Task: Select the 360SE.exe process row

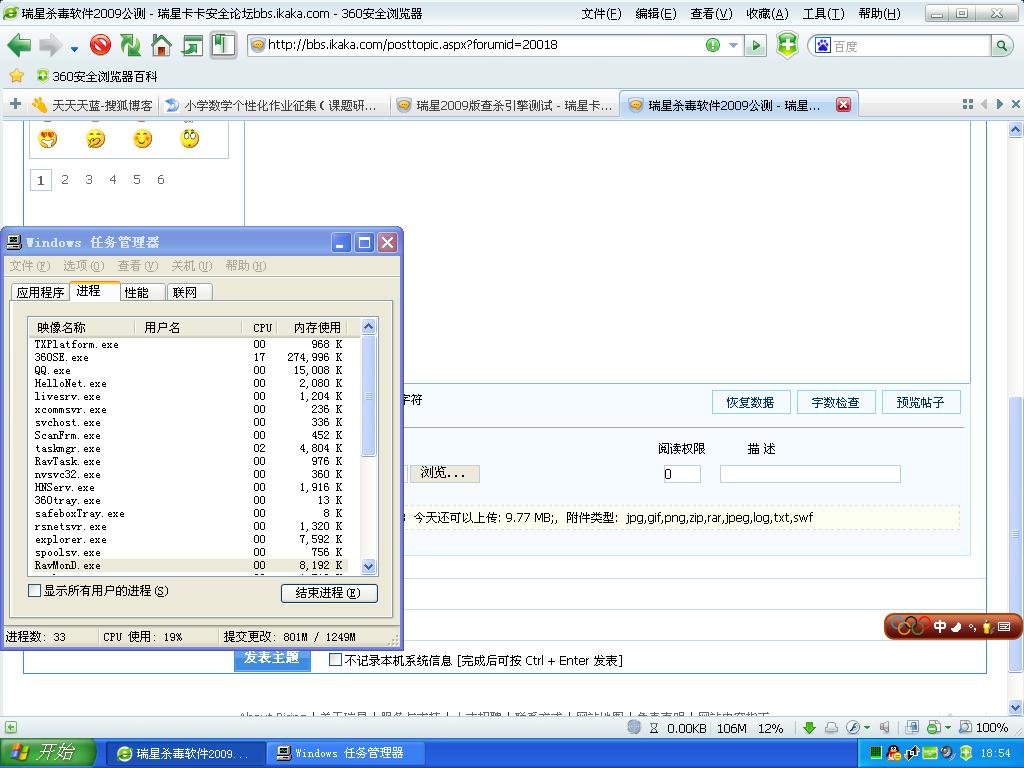Action: click(x=189, y=357)
